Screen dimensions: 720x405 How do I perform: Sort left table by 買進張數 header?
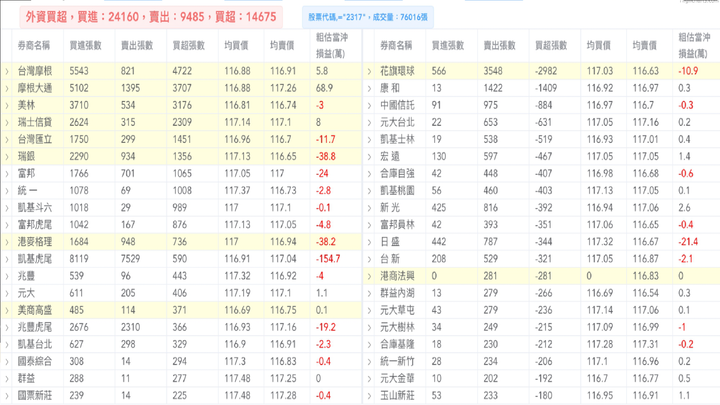(x=85, y=45)
